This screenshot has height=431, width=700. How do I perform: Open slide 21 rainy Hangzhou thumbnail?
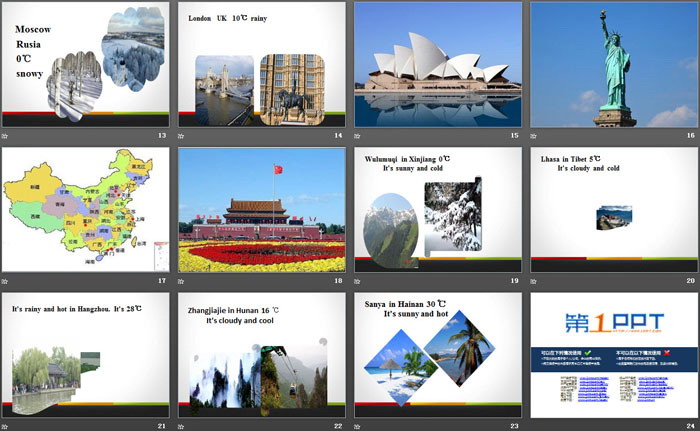pyautogui.click(x=86, y=356)
